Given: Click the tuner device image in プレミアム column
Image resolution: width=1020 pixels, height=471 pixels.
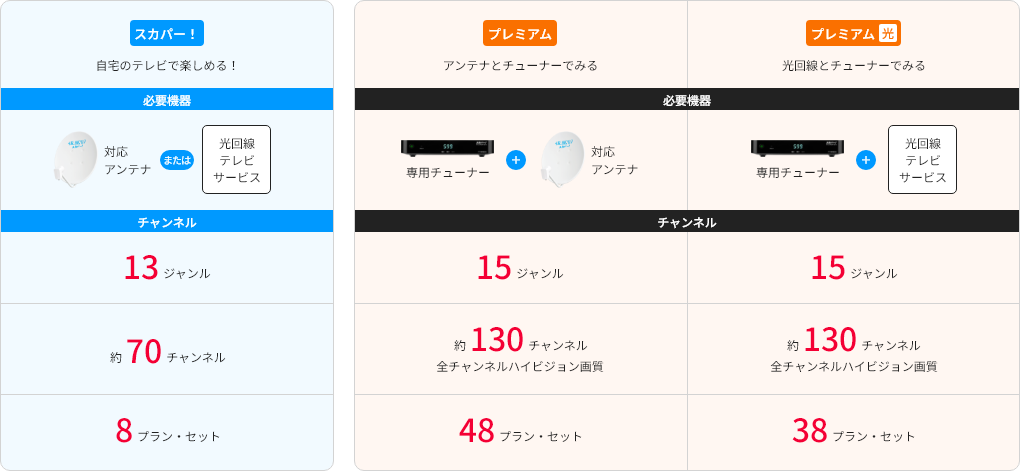Looking at the screenshot, I should (448, 148).
